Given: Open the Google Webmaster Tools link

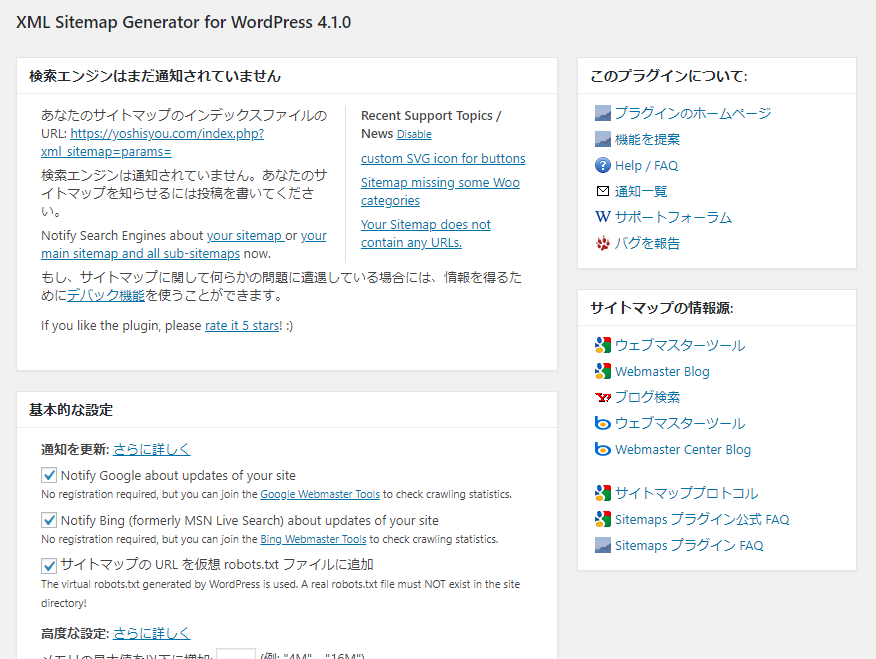Looking at the screenshot, I should (320, 494).
